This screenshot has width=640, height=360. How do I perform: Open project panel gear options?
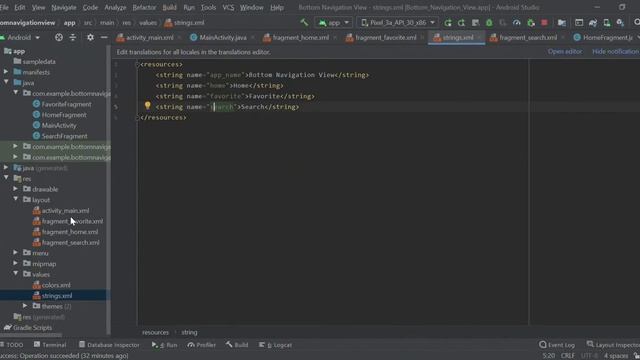[x=90, y=38]
